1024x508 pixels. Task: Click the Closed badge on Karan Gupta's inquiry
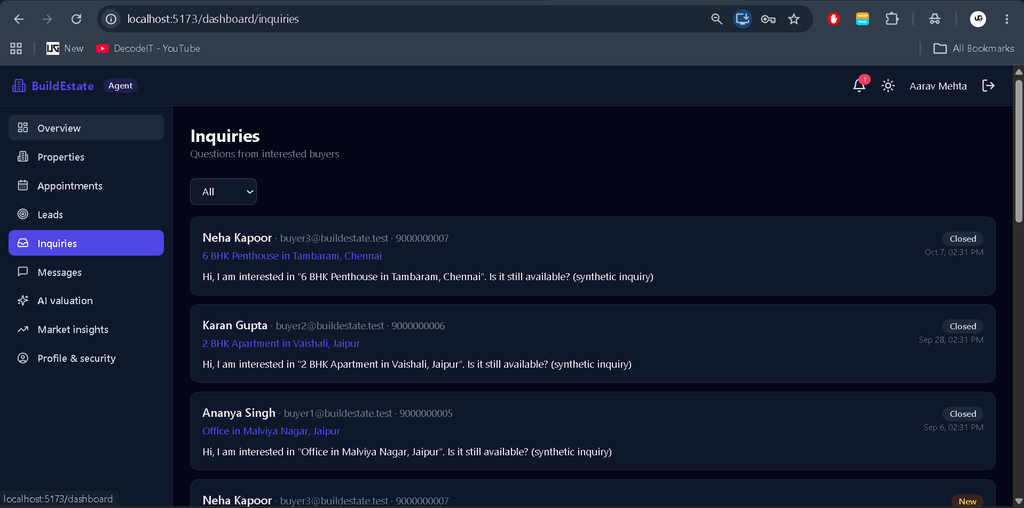(x=963, y=326)
